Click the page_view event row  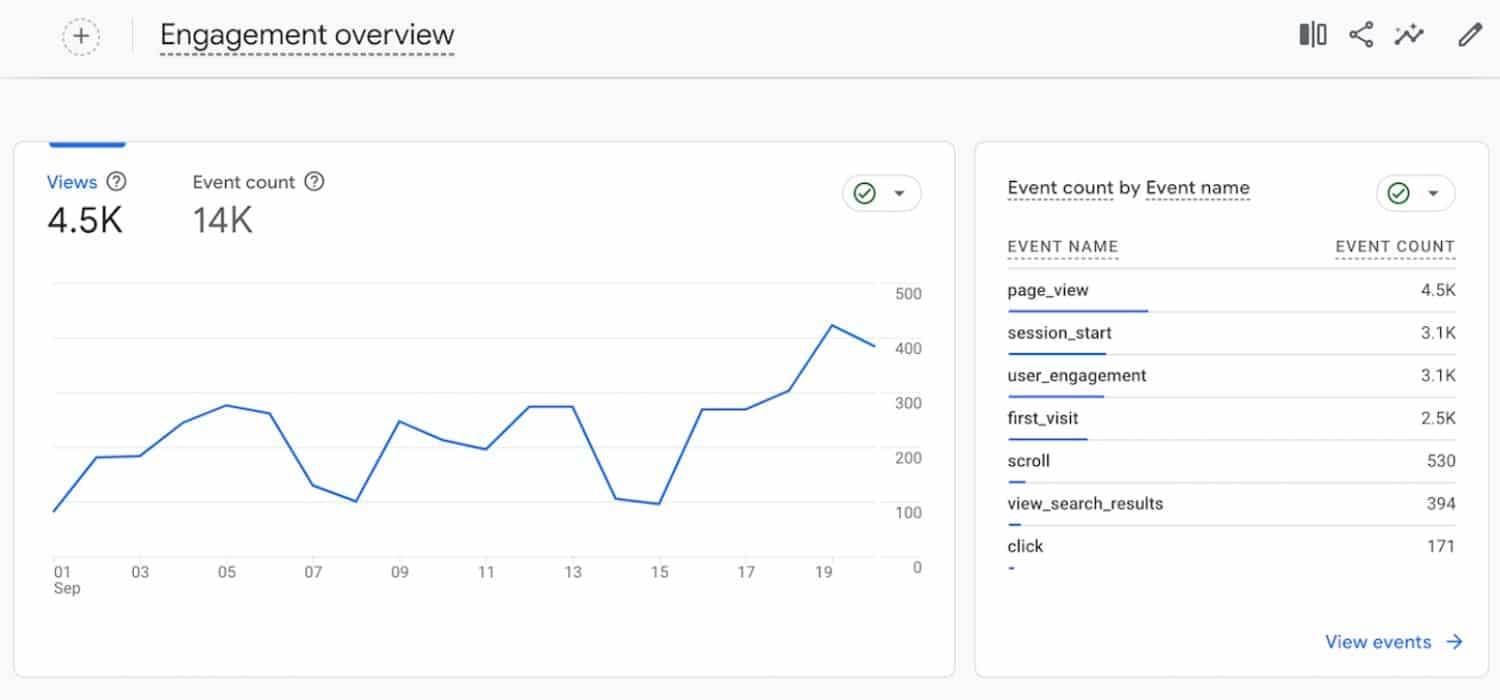1231,291
